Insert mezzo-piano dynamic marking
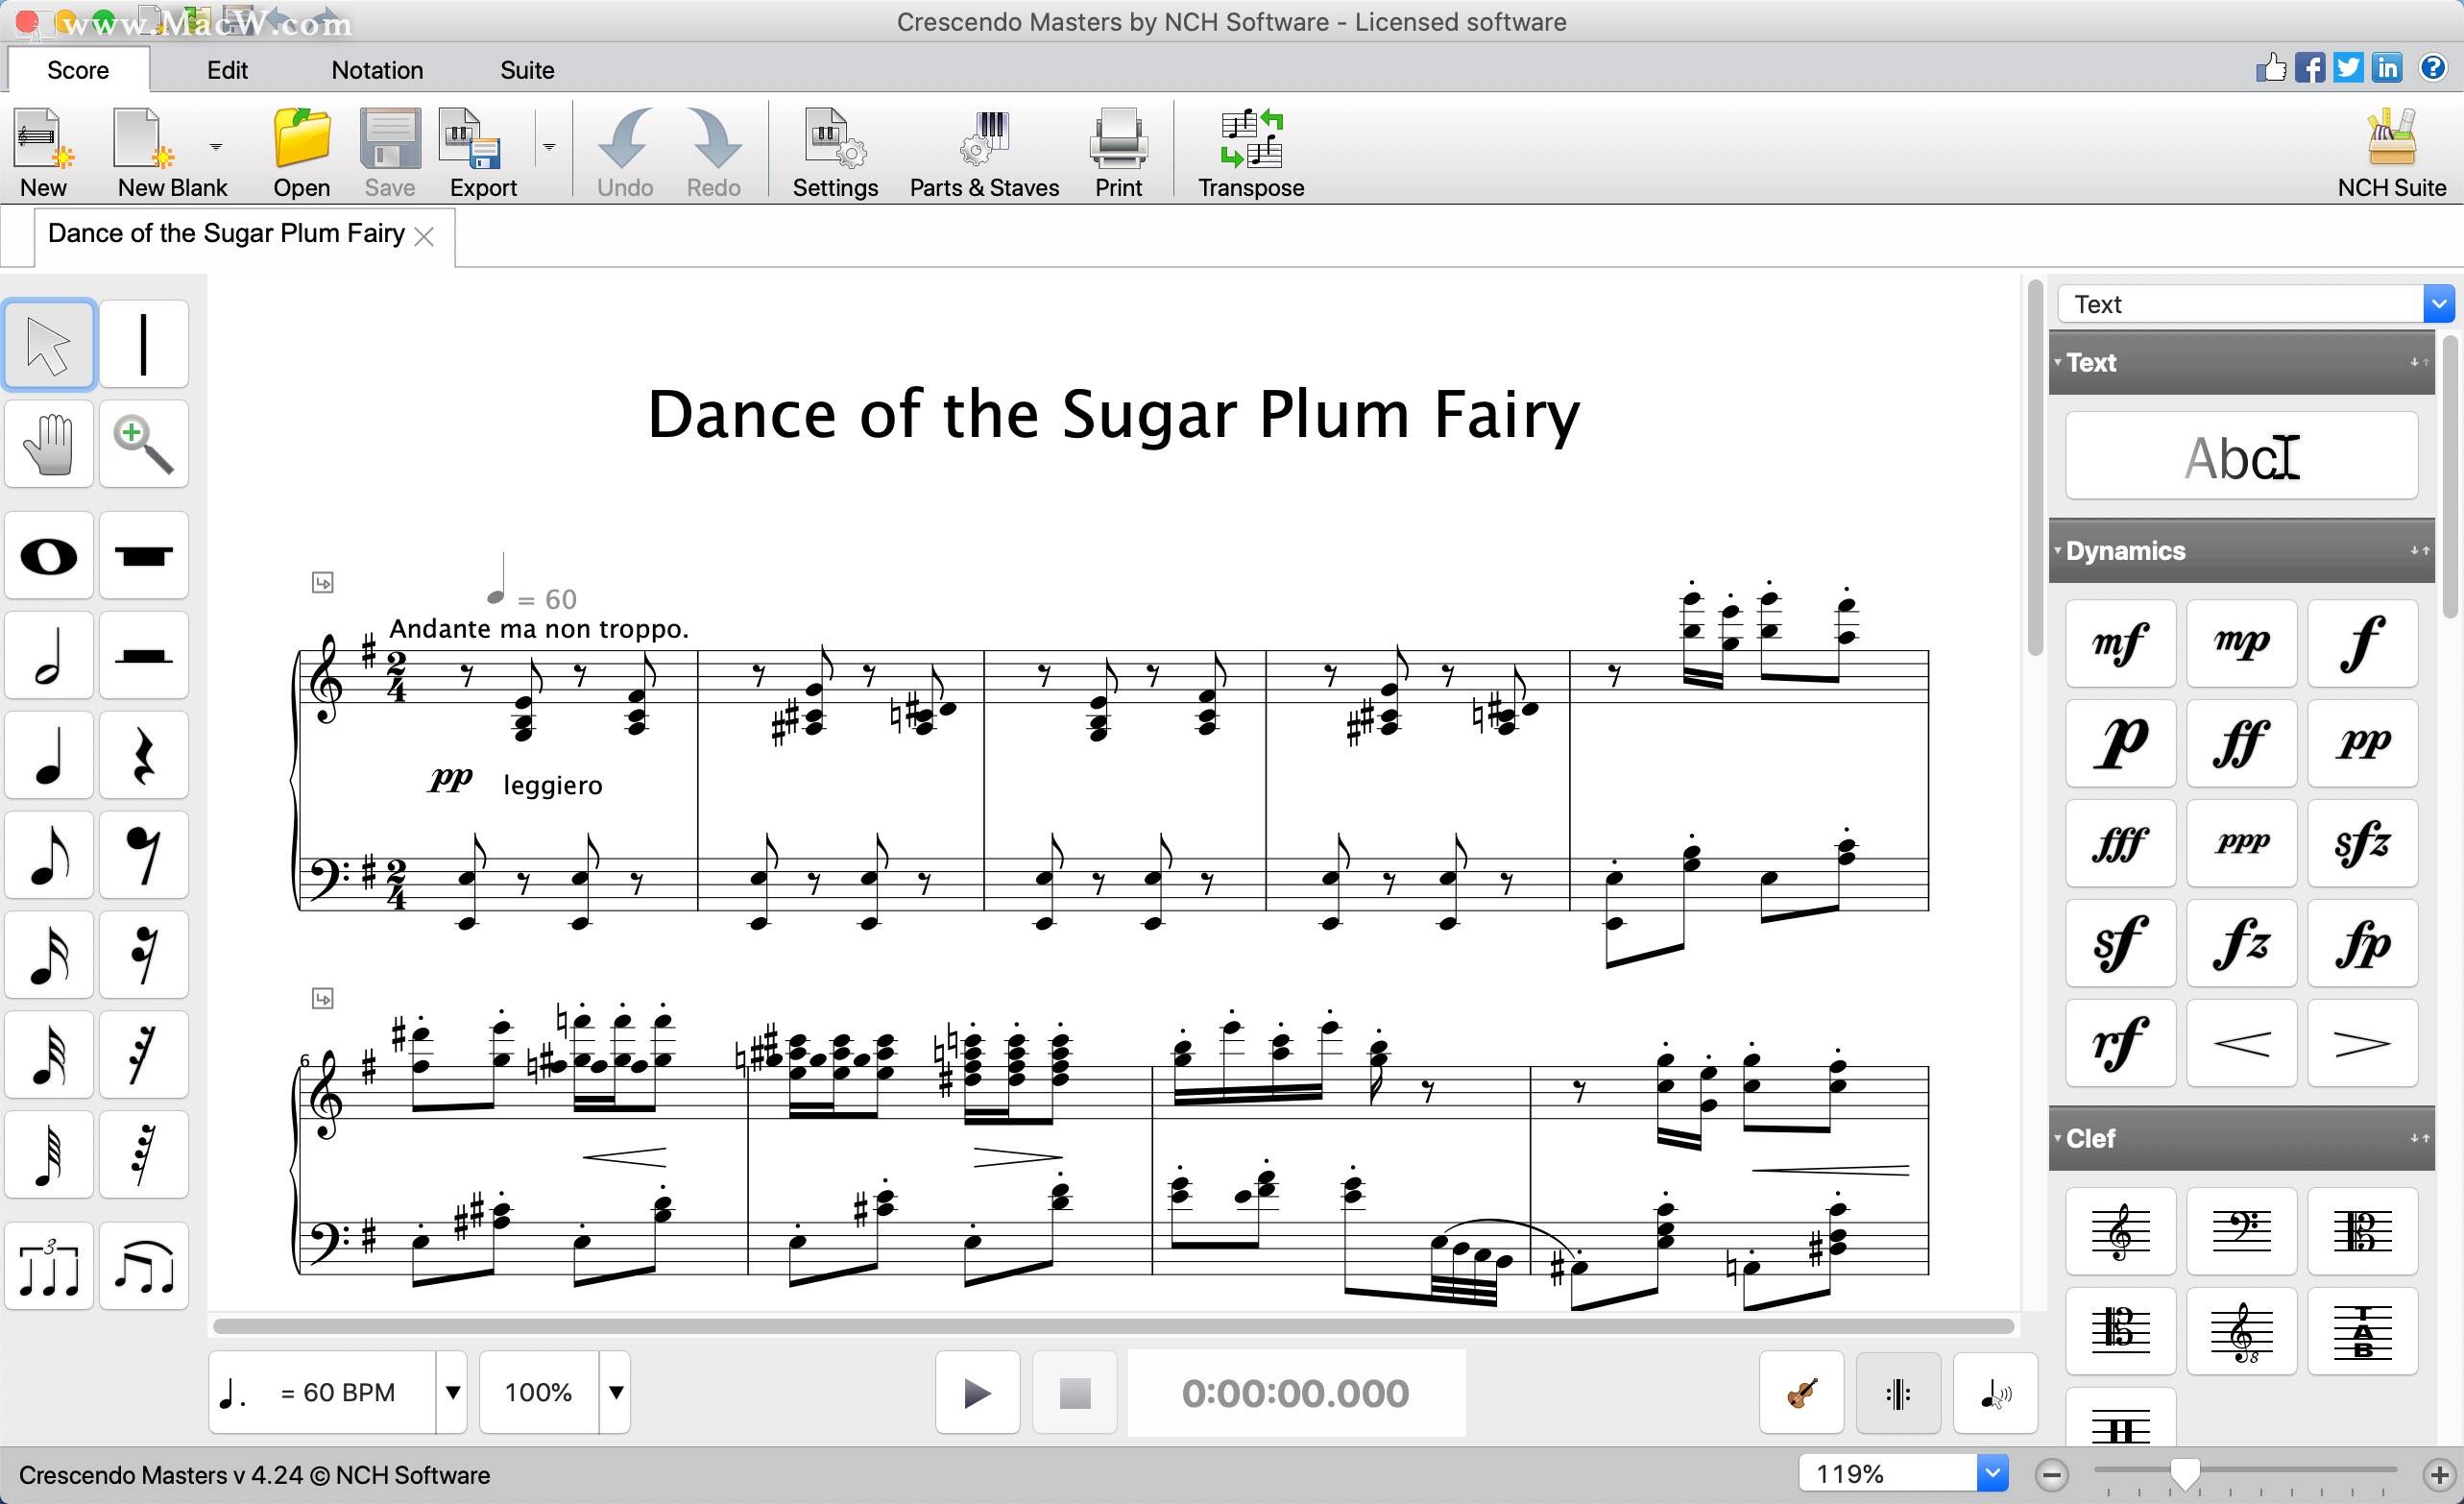Image resolution: width=2464 pixels, height=1504 pixels. tap(2241, 643)
